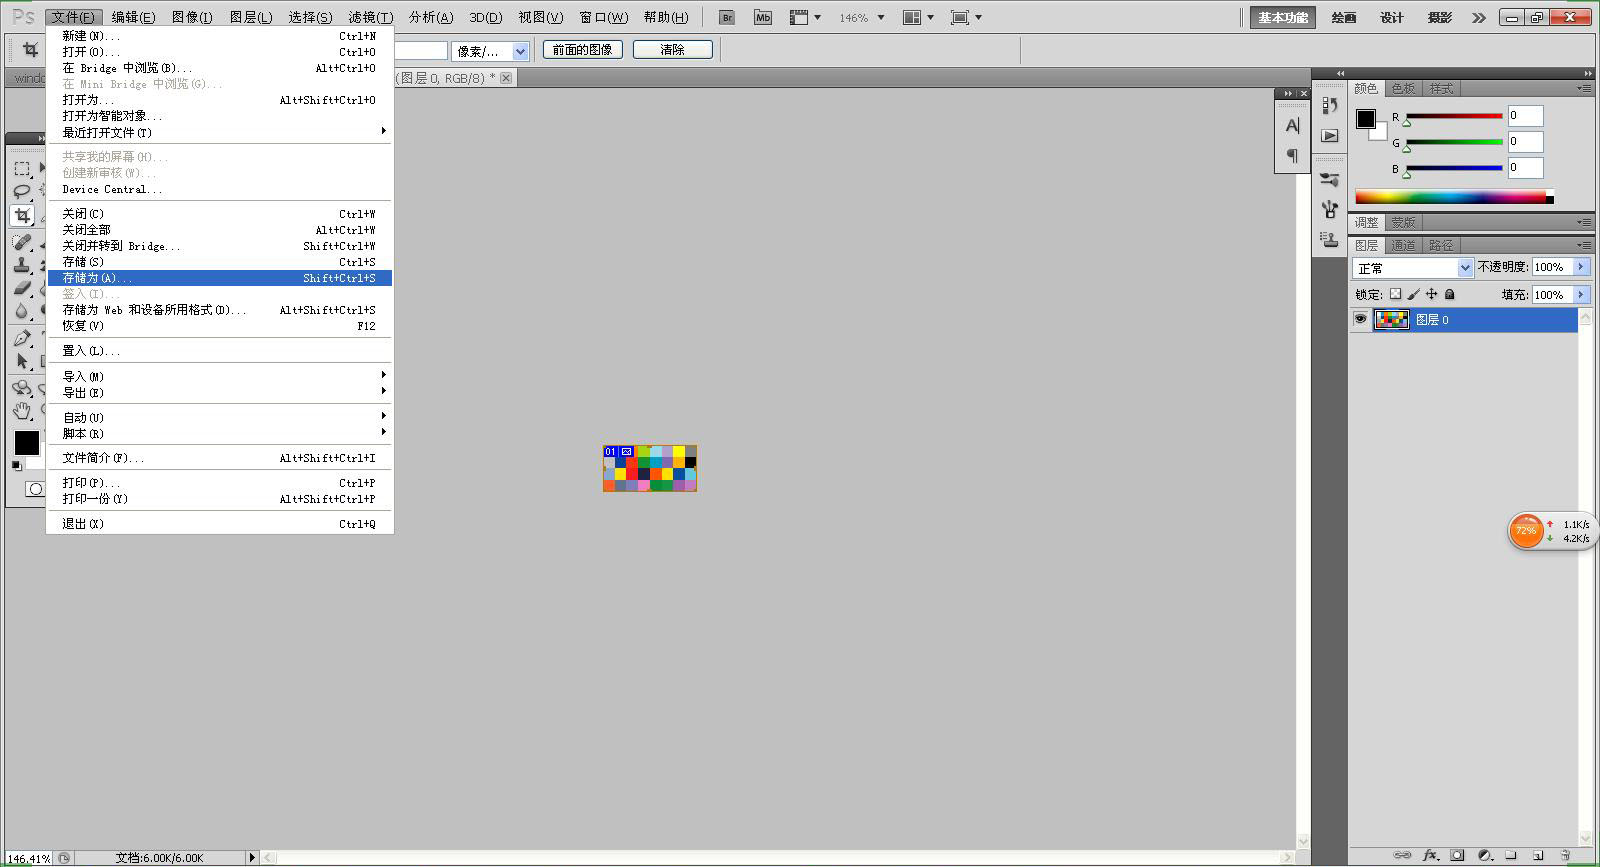Screen dimensions: 1600x867
Task: Switch to the 通道 tab
Action: tap(1403, 245)
